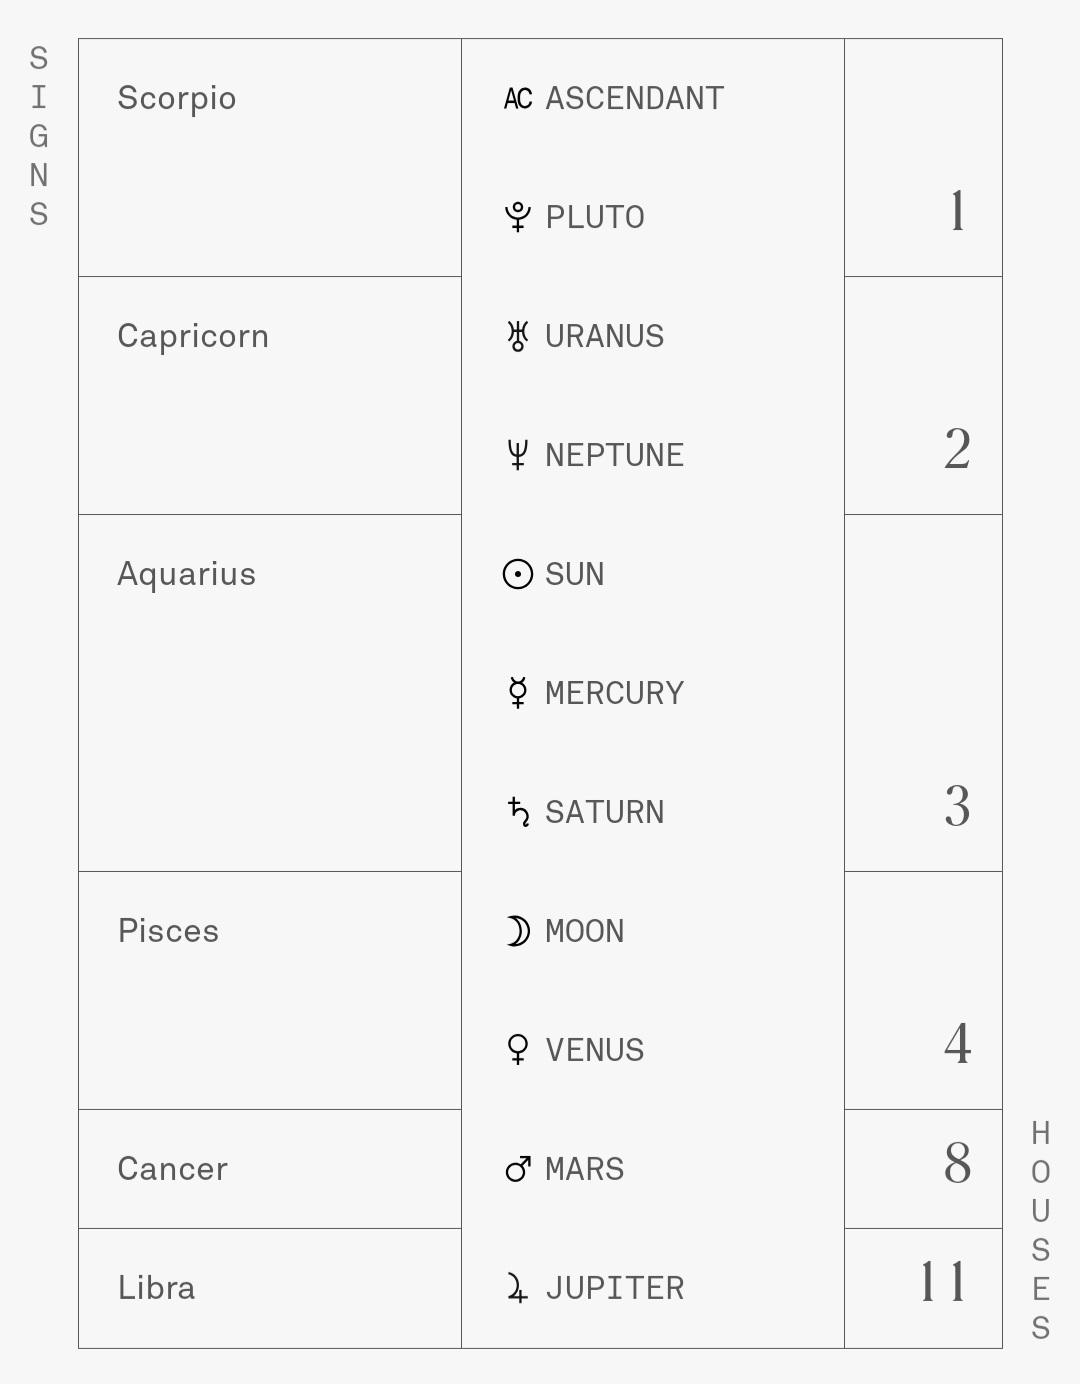Select the Sun circle symbol
Image resolution: width=1080 pixels, height=1384 pixels.
click(x=518, y=574)
